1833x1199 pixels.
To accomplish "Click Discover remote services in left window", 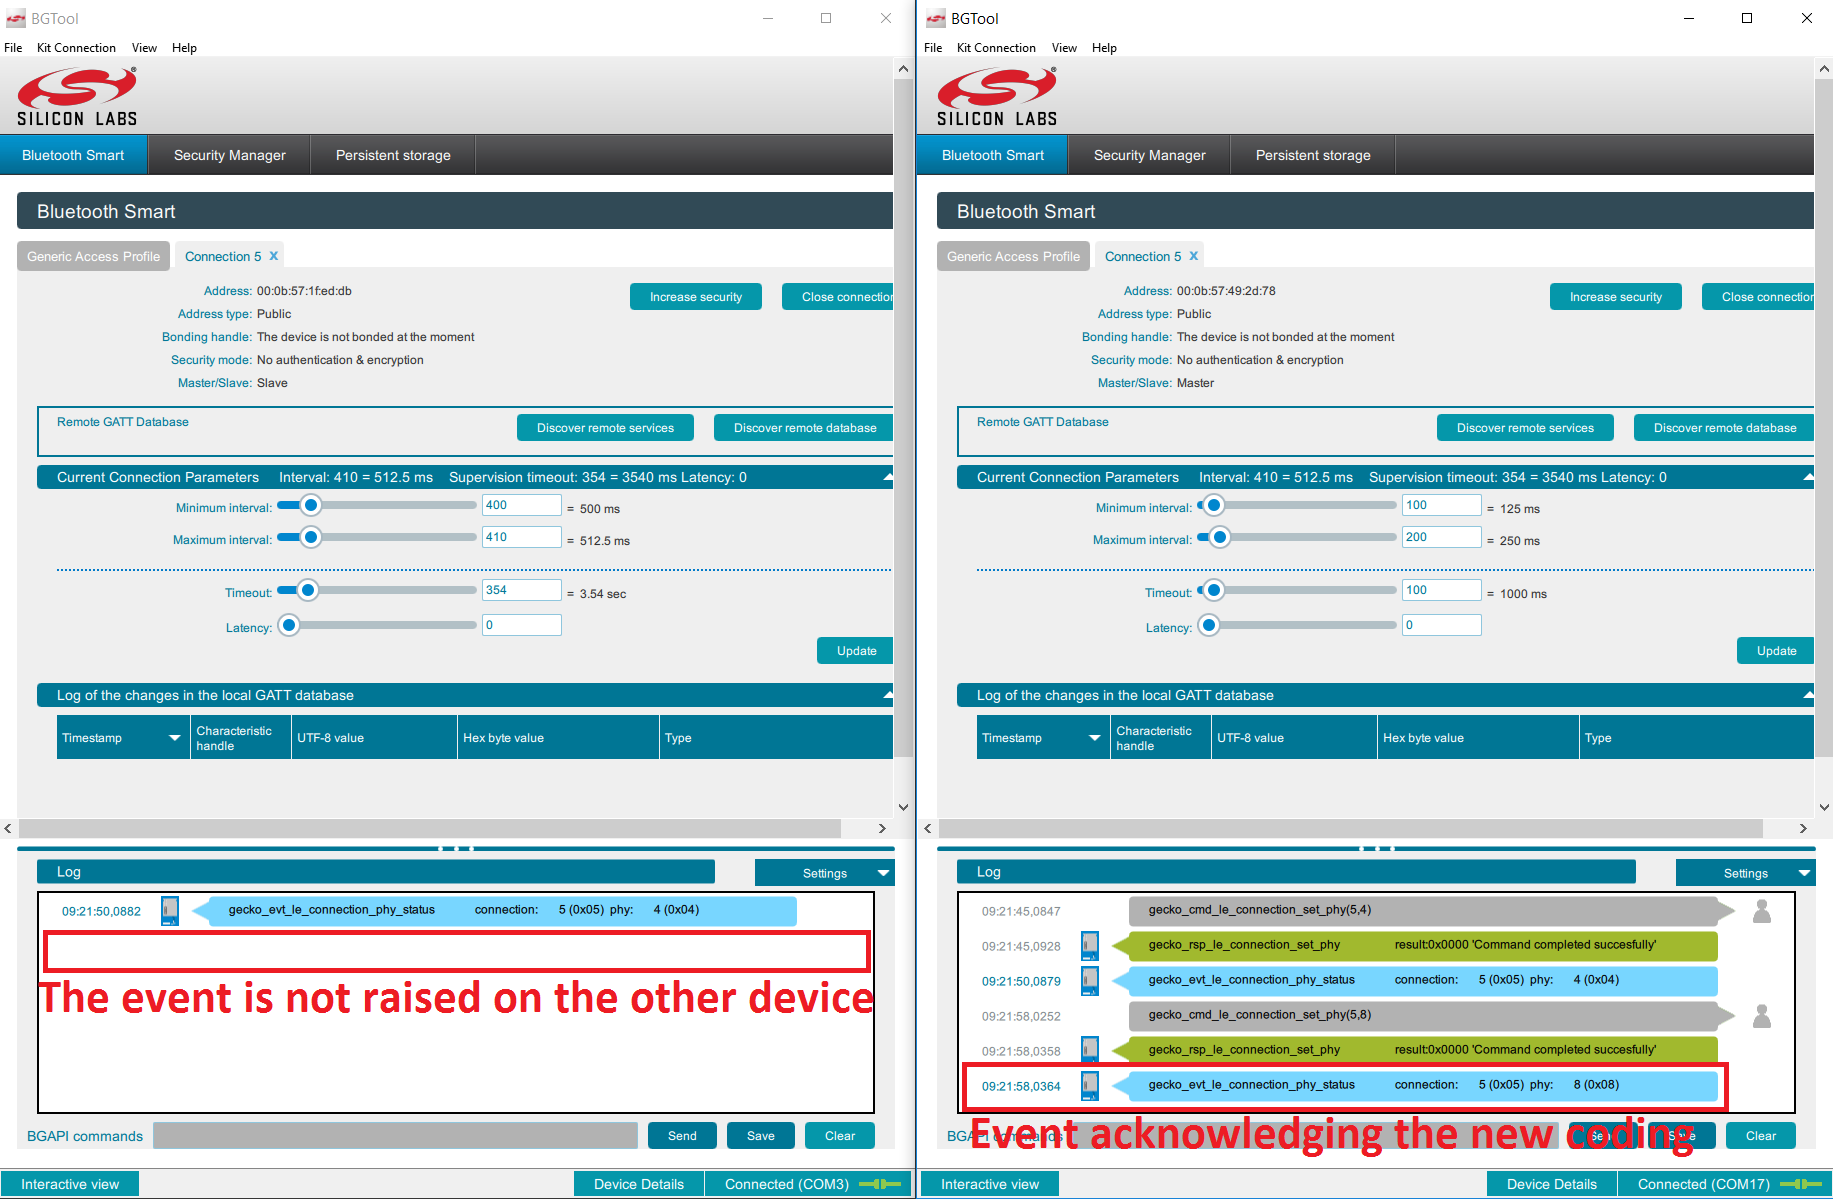I will 605,428.
